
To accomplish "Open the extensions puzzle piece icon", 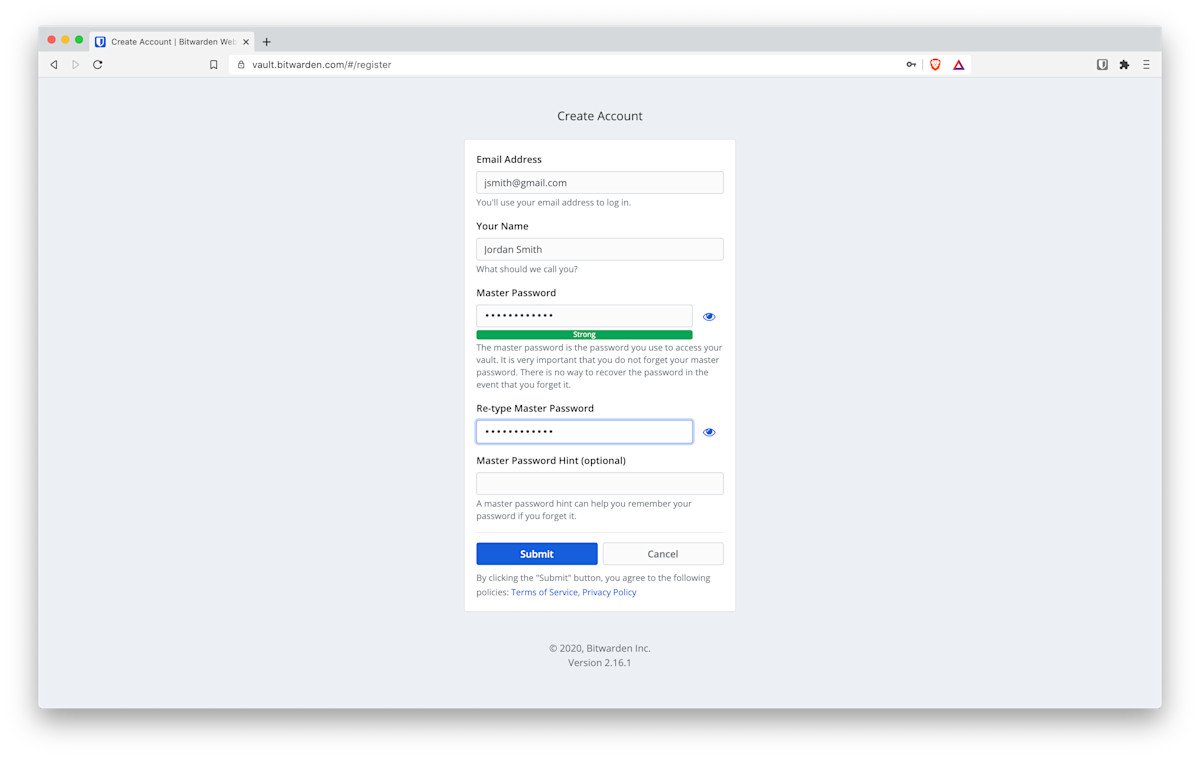I will point(1124,65).
